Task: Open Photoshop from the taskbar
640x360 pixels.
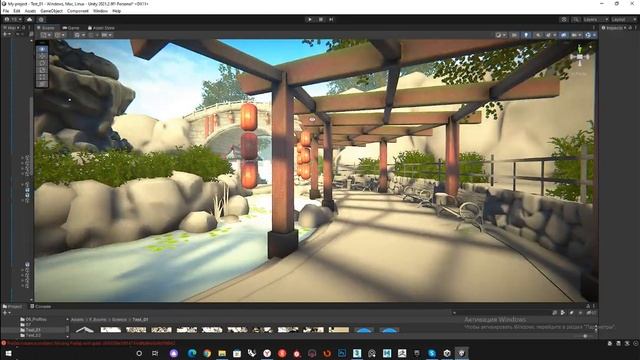Action: 342,353
